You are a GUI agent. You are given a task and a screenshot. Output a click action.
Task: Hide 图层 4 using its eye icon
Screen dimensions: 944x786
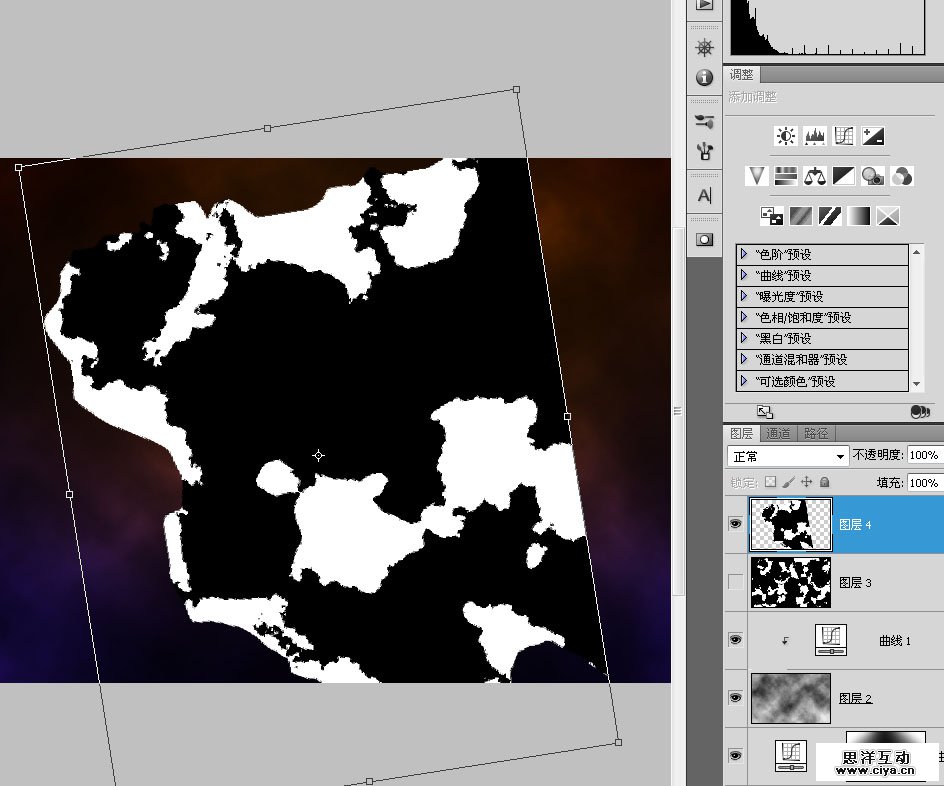[736, 523]
